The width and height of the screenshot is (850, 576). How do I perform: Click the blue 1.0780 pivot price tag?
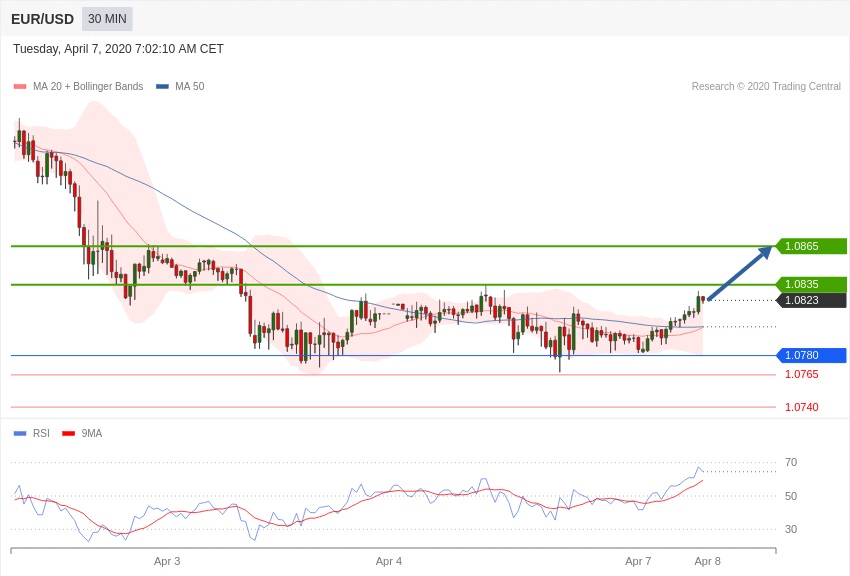[x=812, y=355]
